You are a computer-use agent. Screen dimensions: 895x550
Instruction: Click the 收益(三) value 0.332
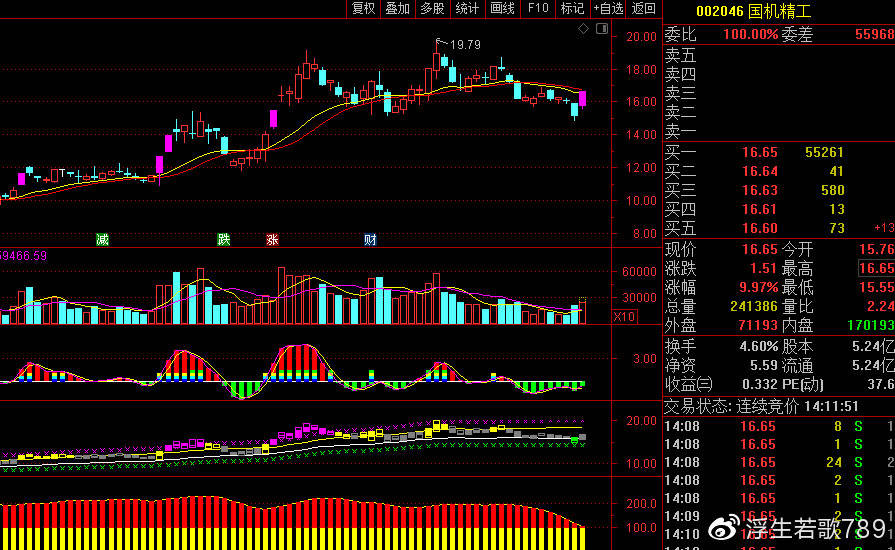(760, 384)
